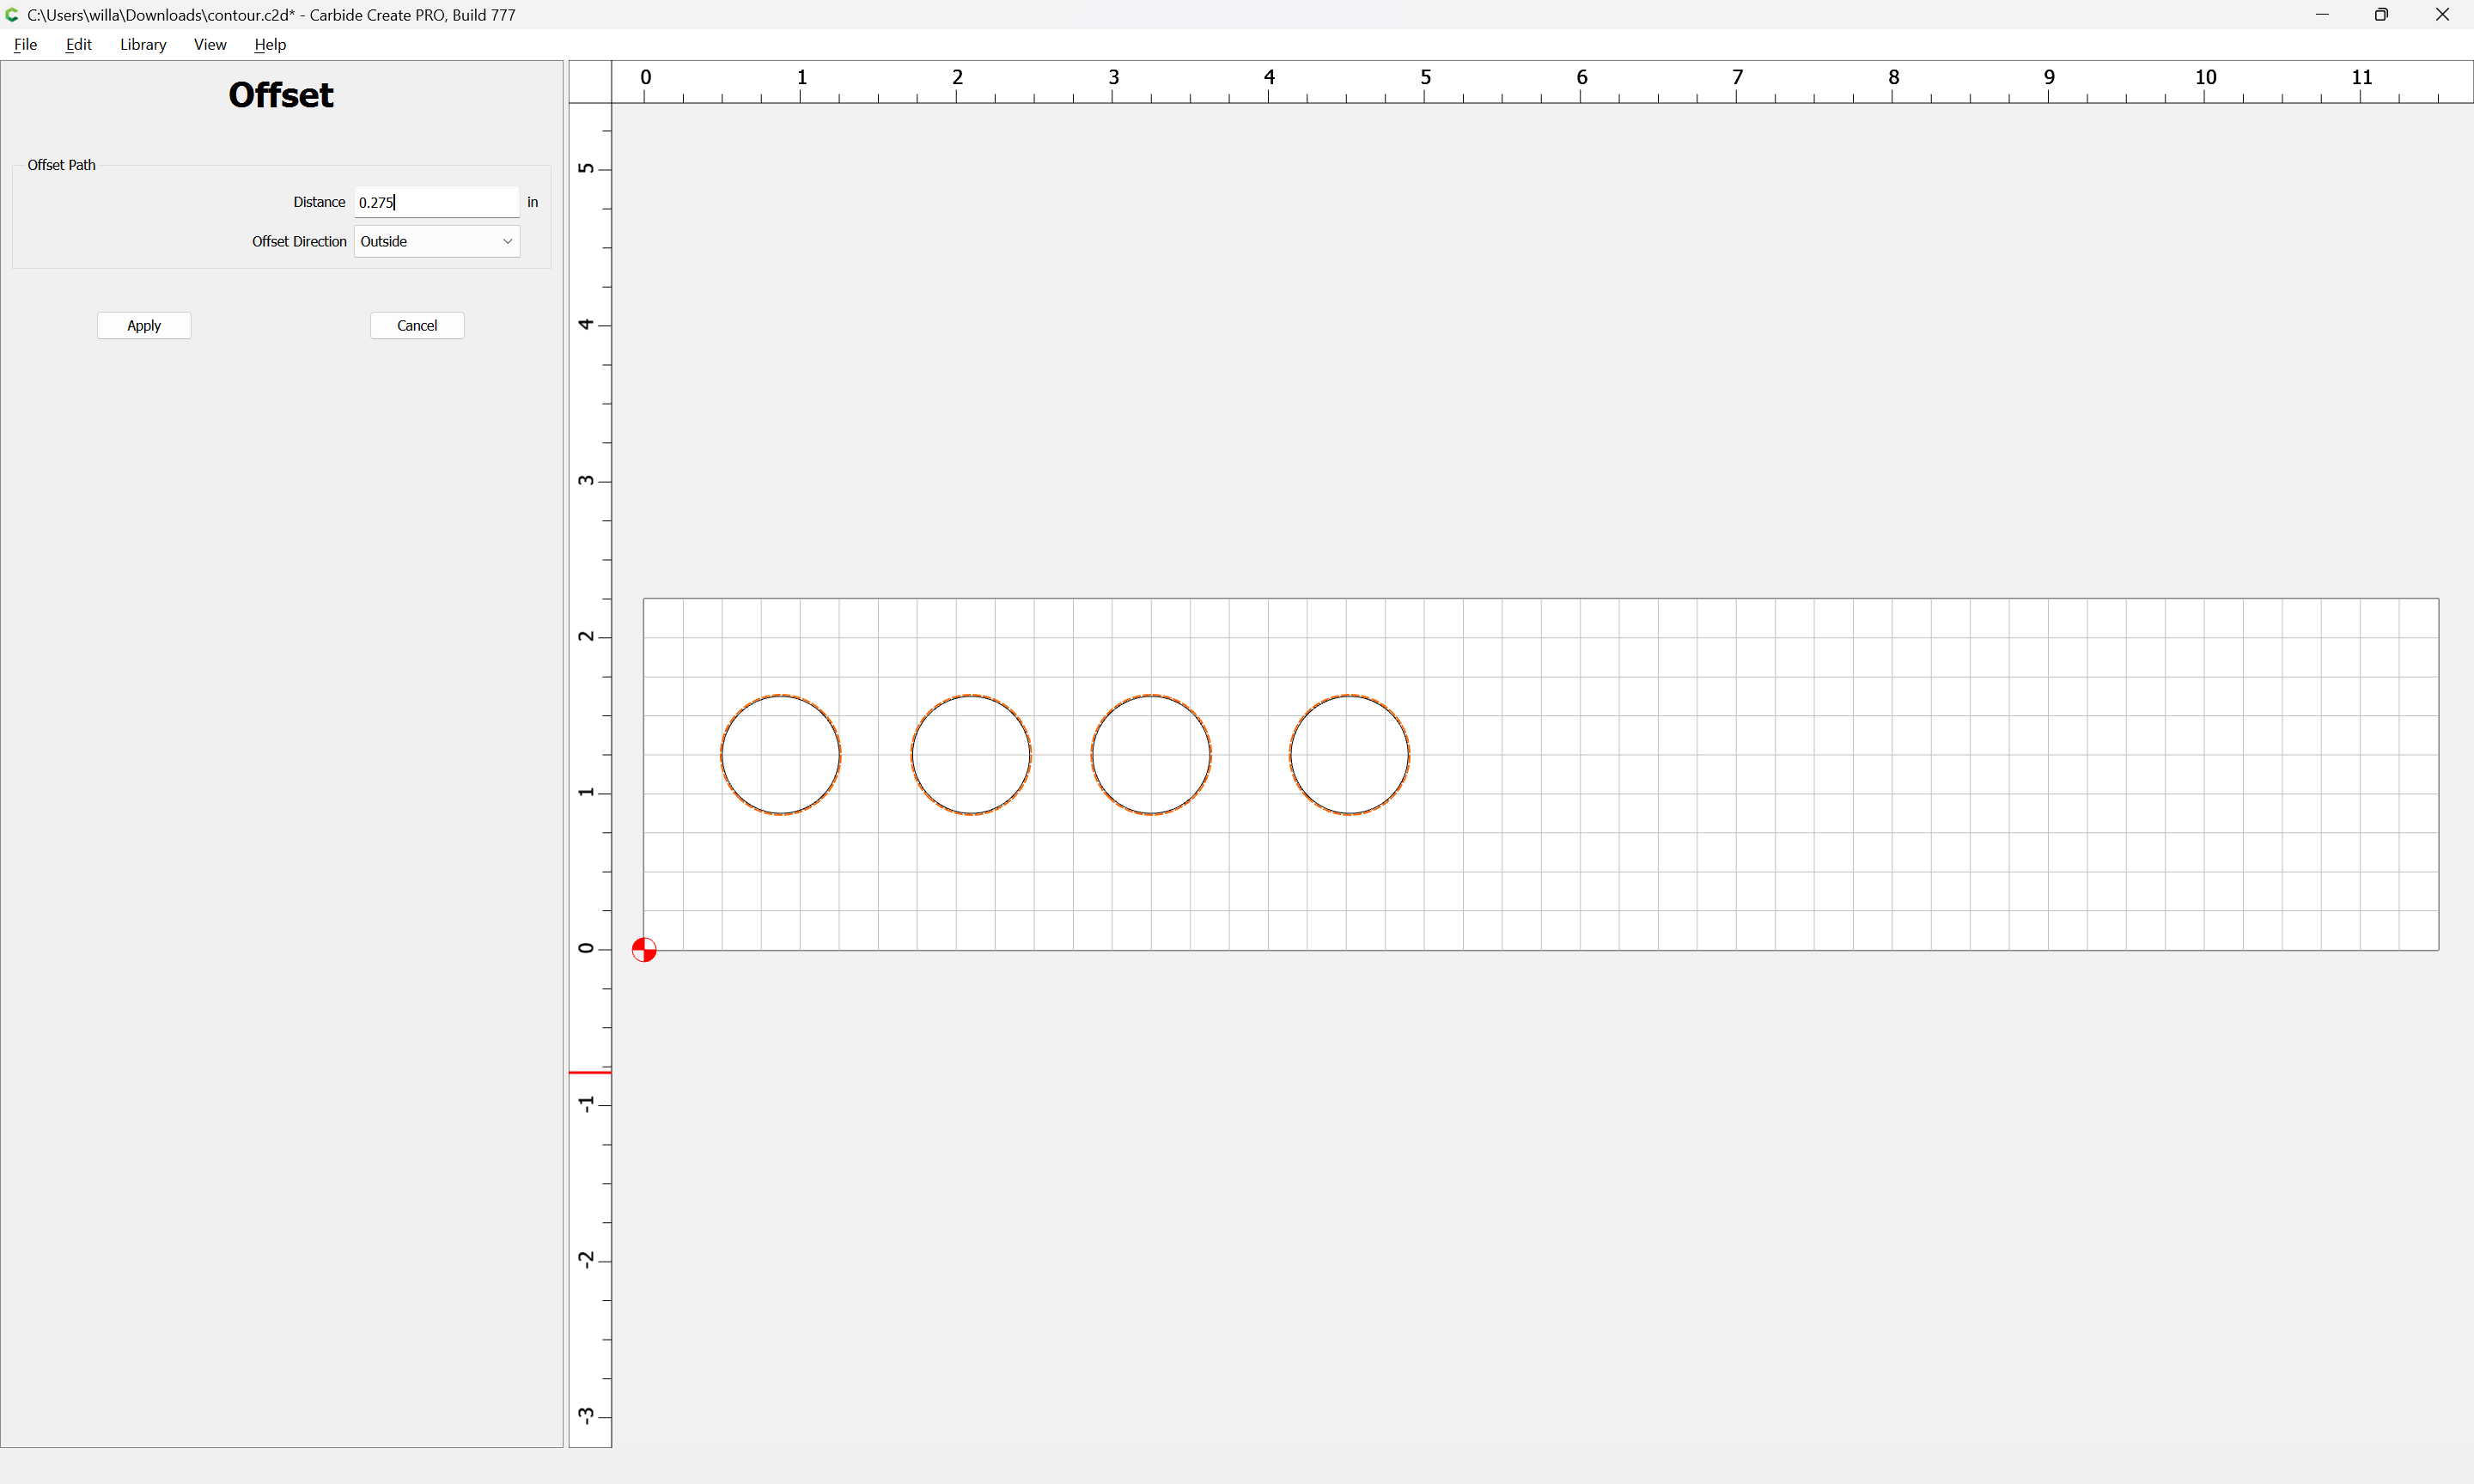Open the Library menu
The height and width of the screenshot is (1484, 2474).
pyautogui.click(x=143, y=44)
